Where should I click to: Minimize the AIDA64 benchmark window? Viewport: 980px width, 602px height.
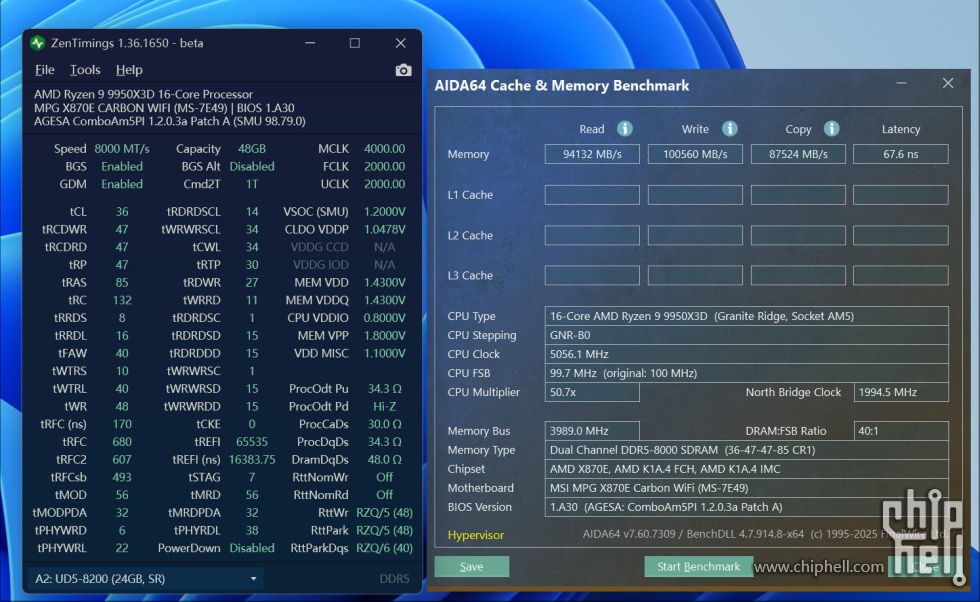tap(901, 83)
